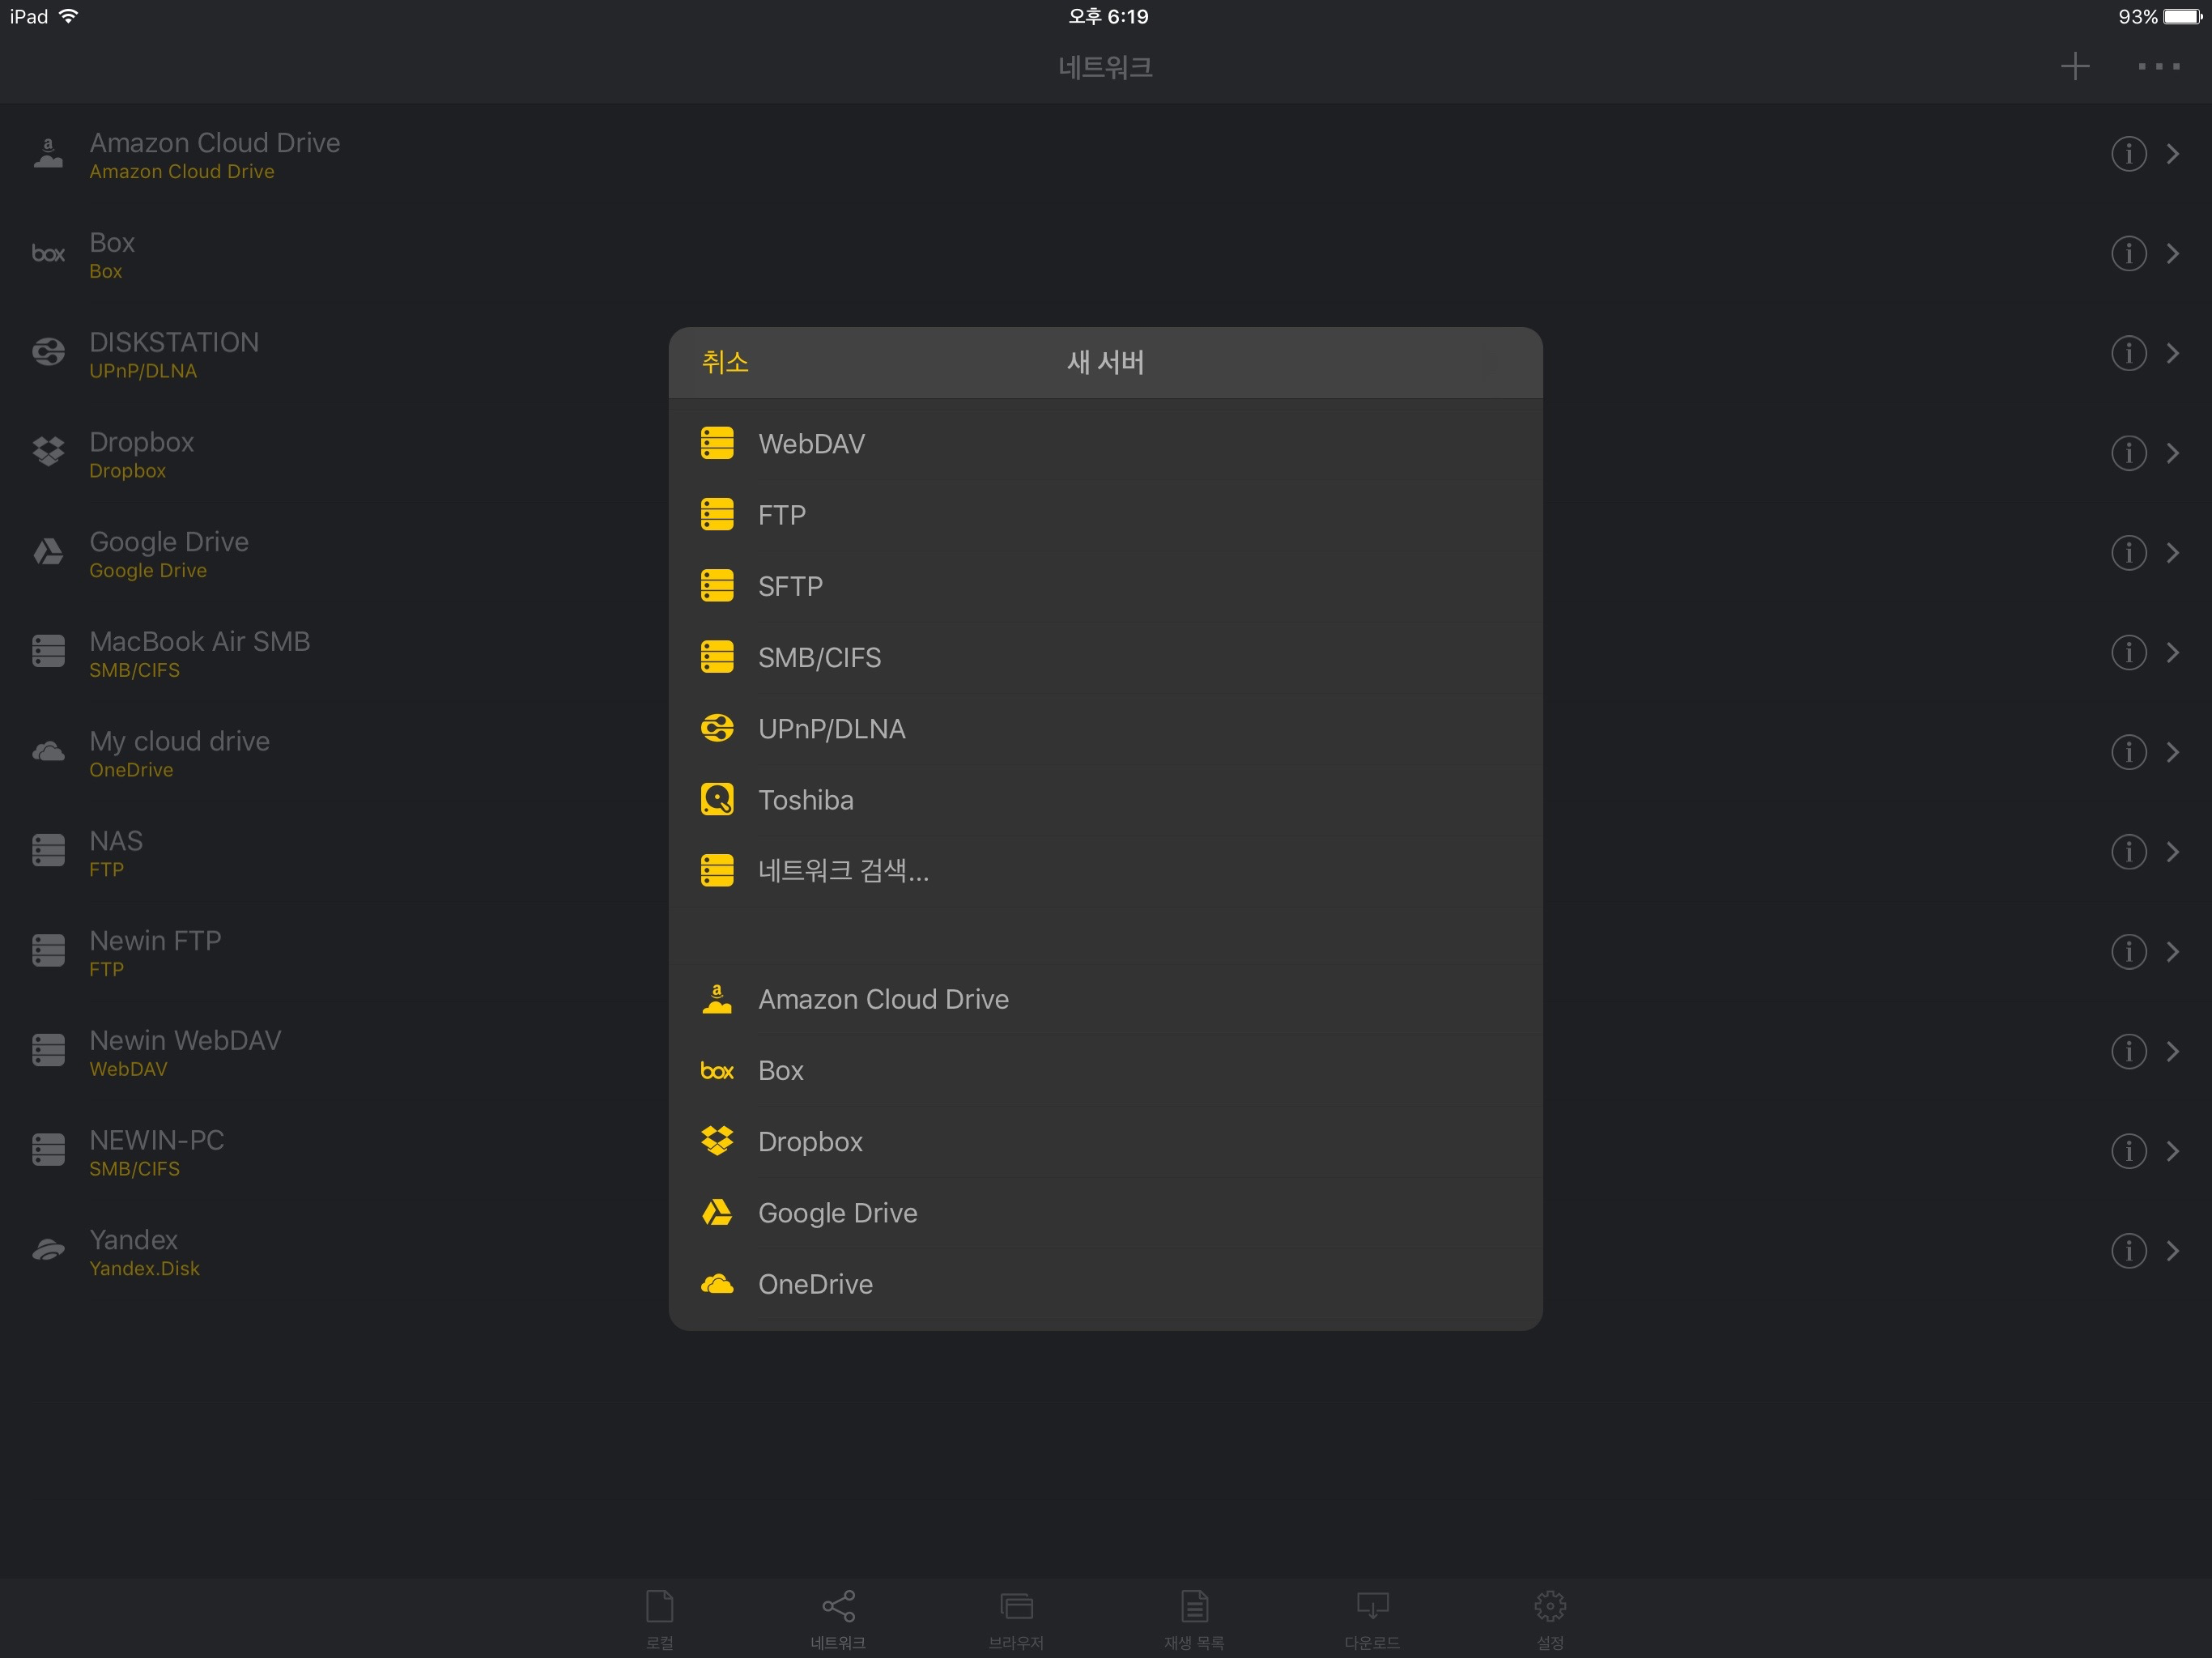This screenshot has height=1658, width=2212.
Task: Open info for Newin FTP server
Action: 2129,952
